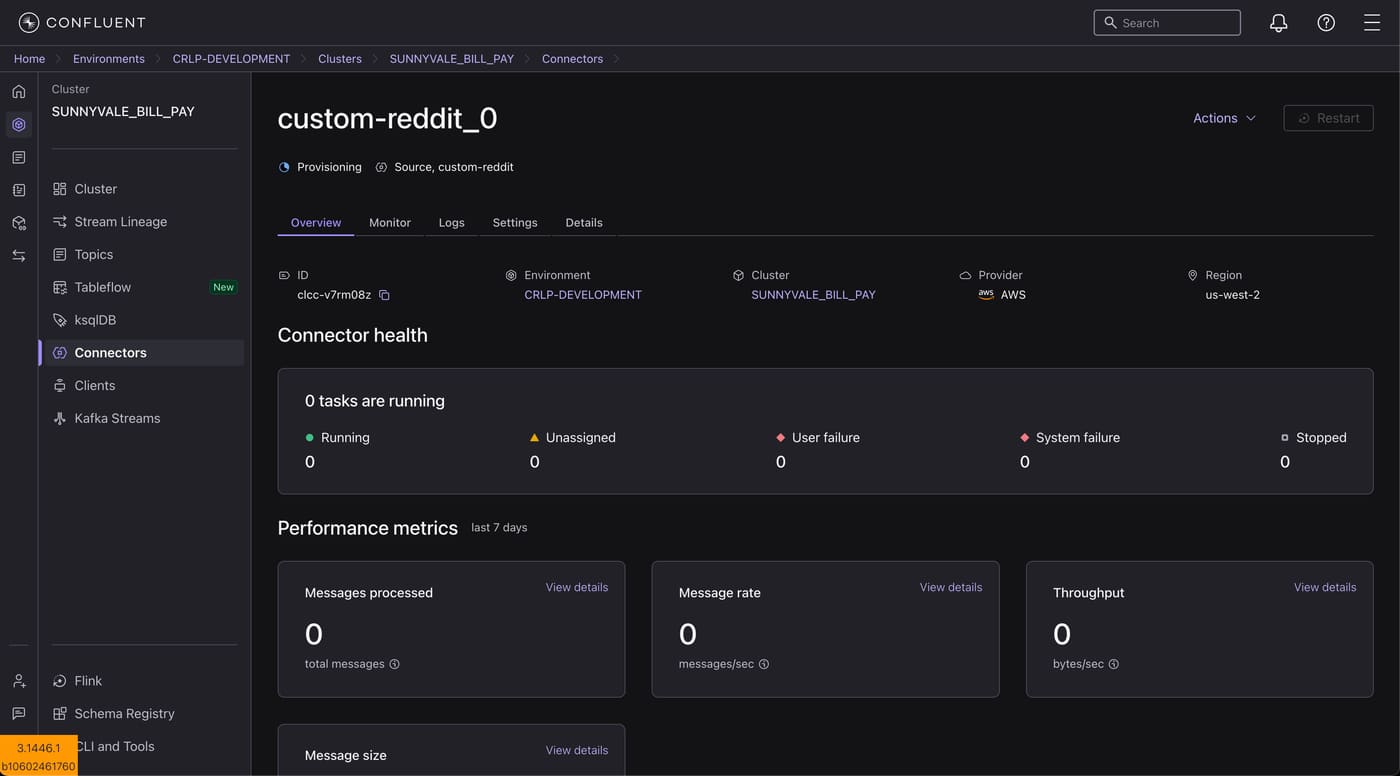The width and height of the screenshot is (1400, 776).
Task: Go to Home breadcrumb
Action: tap(29, 59)
